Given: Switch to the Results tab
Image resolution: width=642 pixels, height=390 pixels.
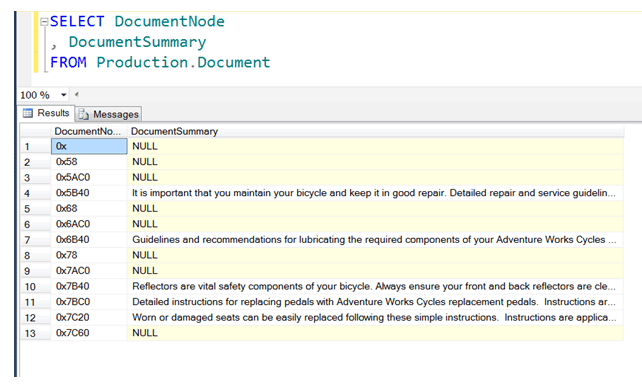Looking at the screenshot, I should point(46,113).
